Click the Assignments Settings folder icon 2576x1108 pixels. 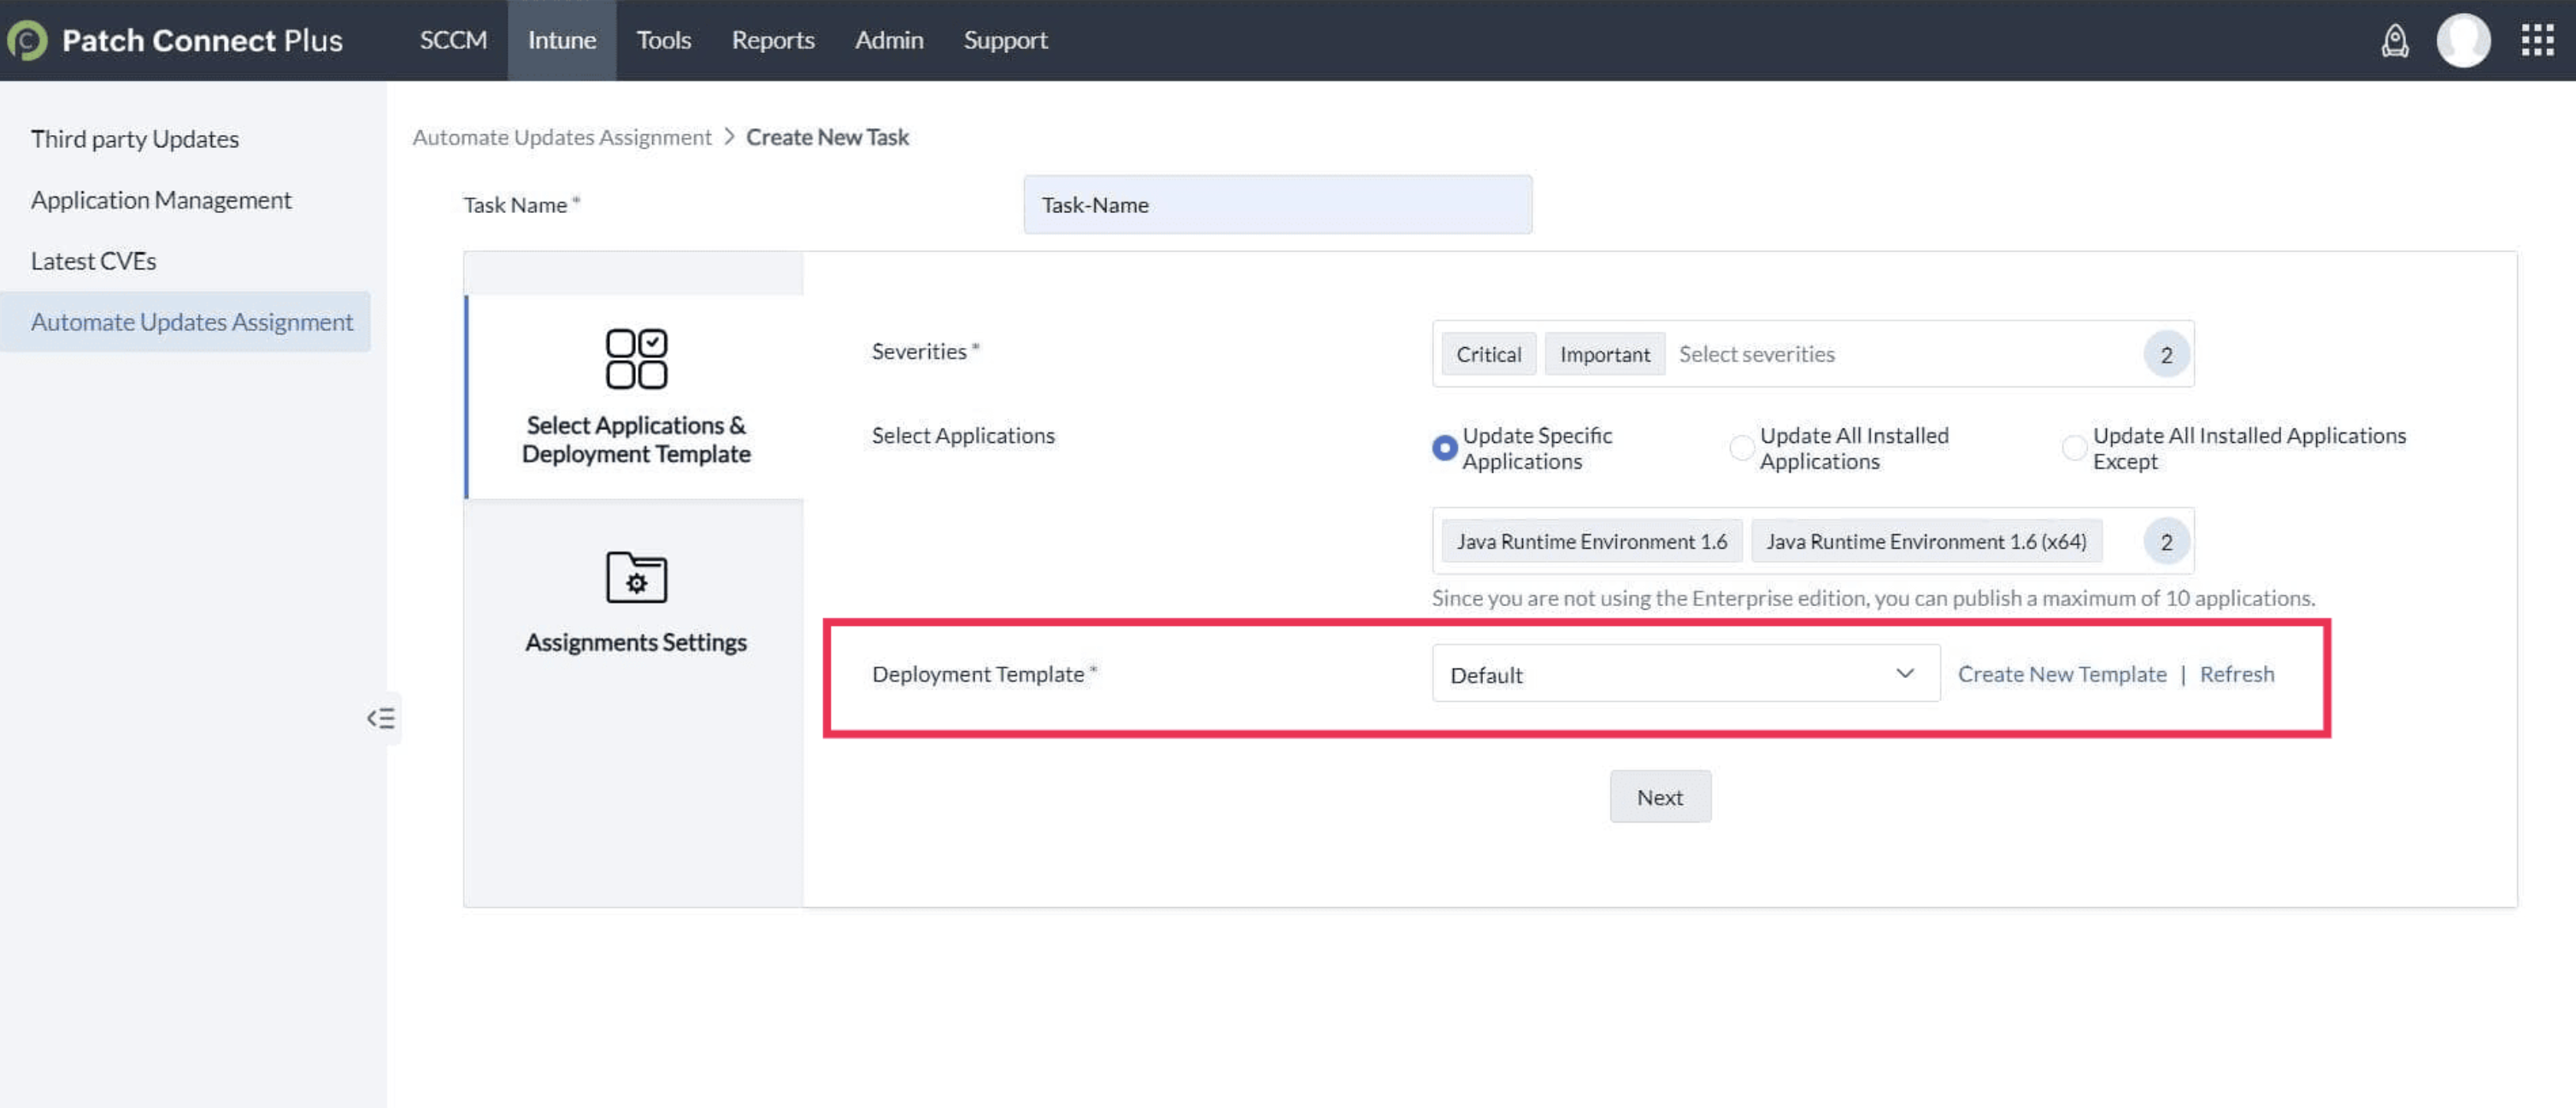click(x=636, y=577)
